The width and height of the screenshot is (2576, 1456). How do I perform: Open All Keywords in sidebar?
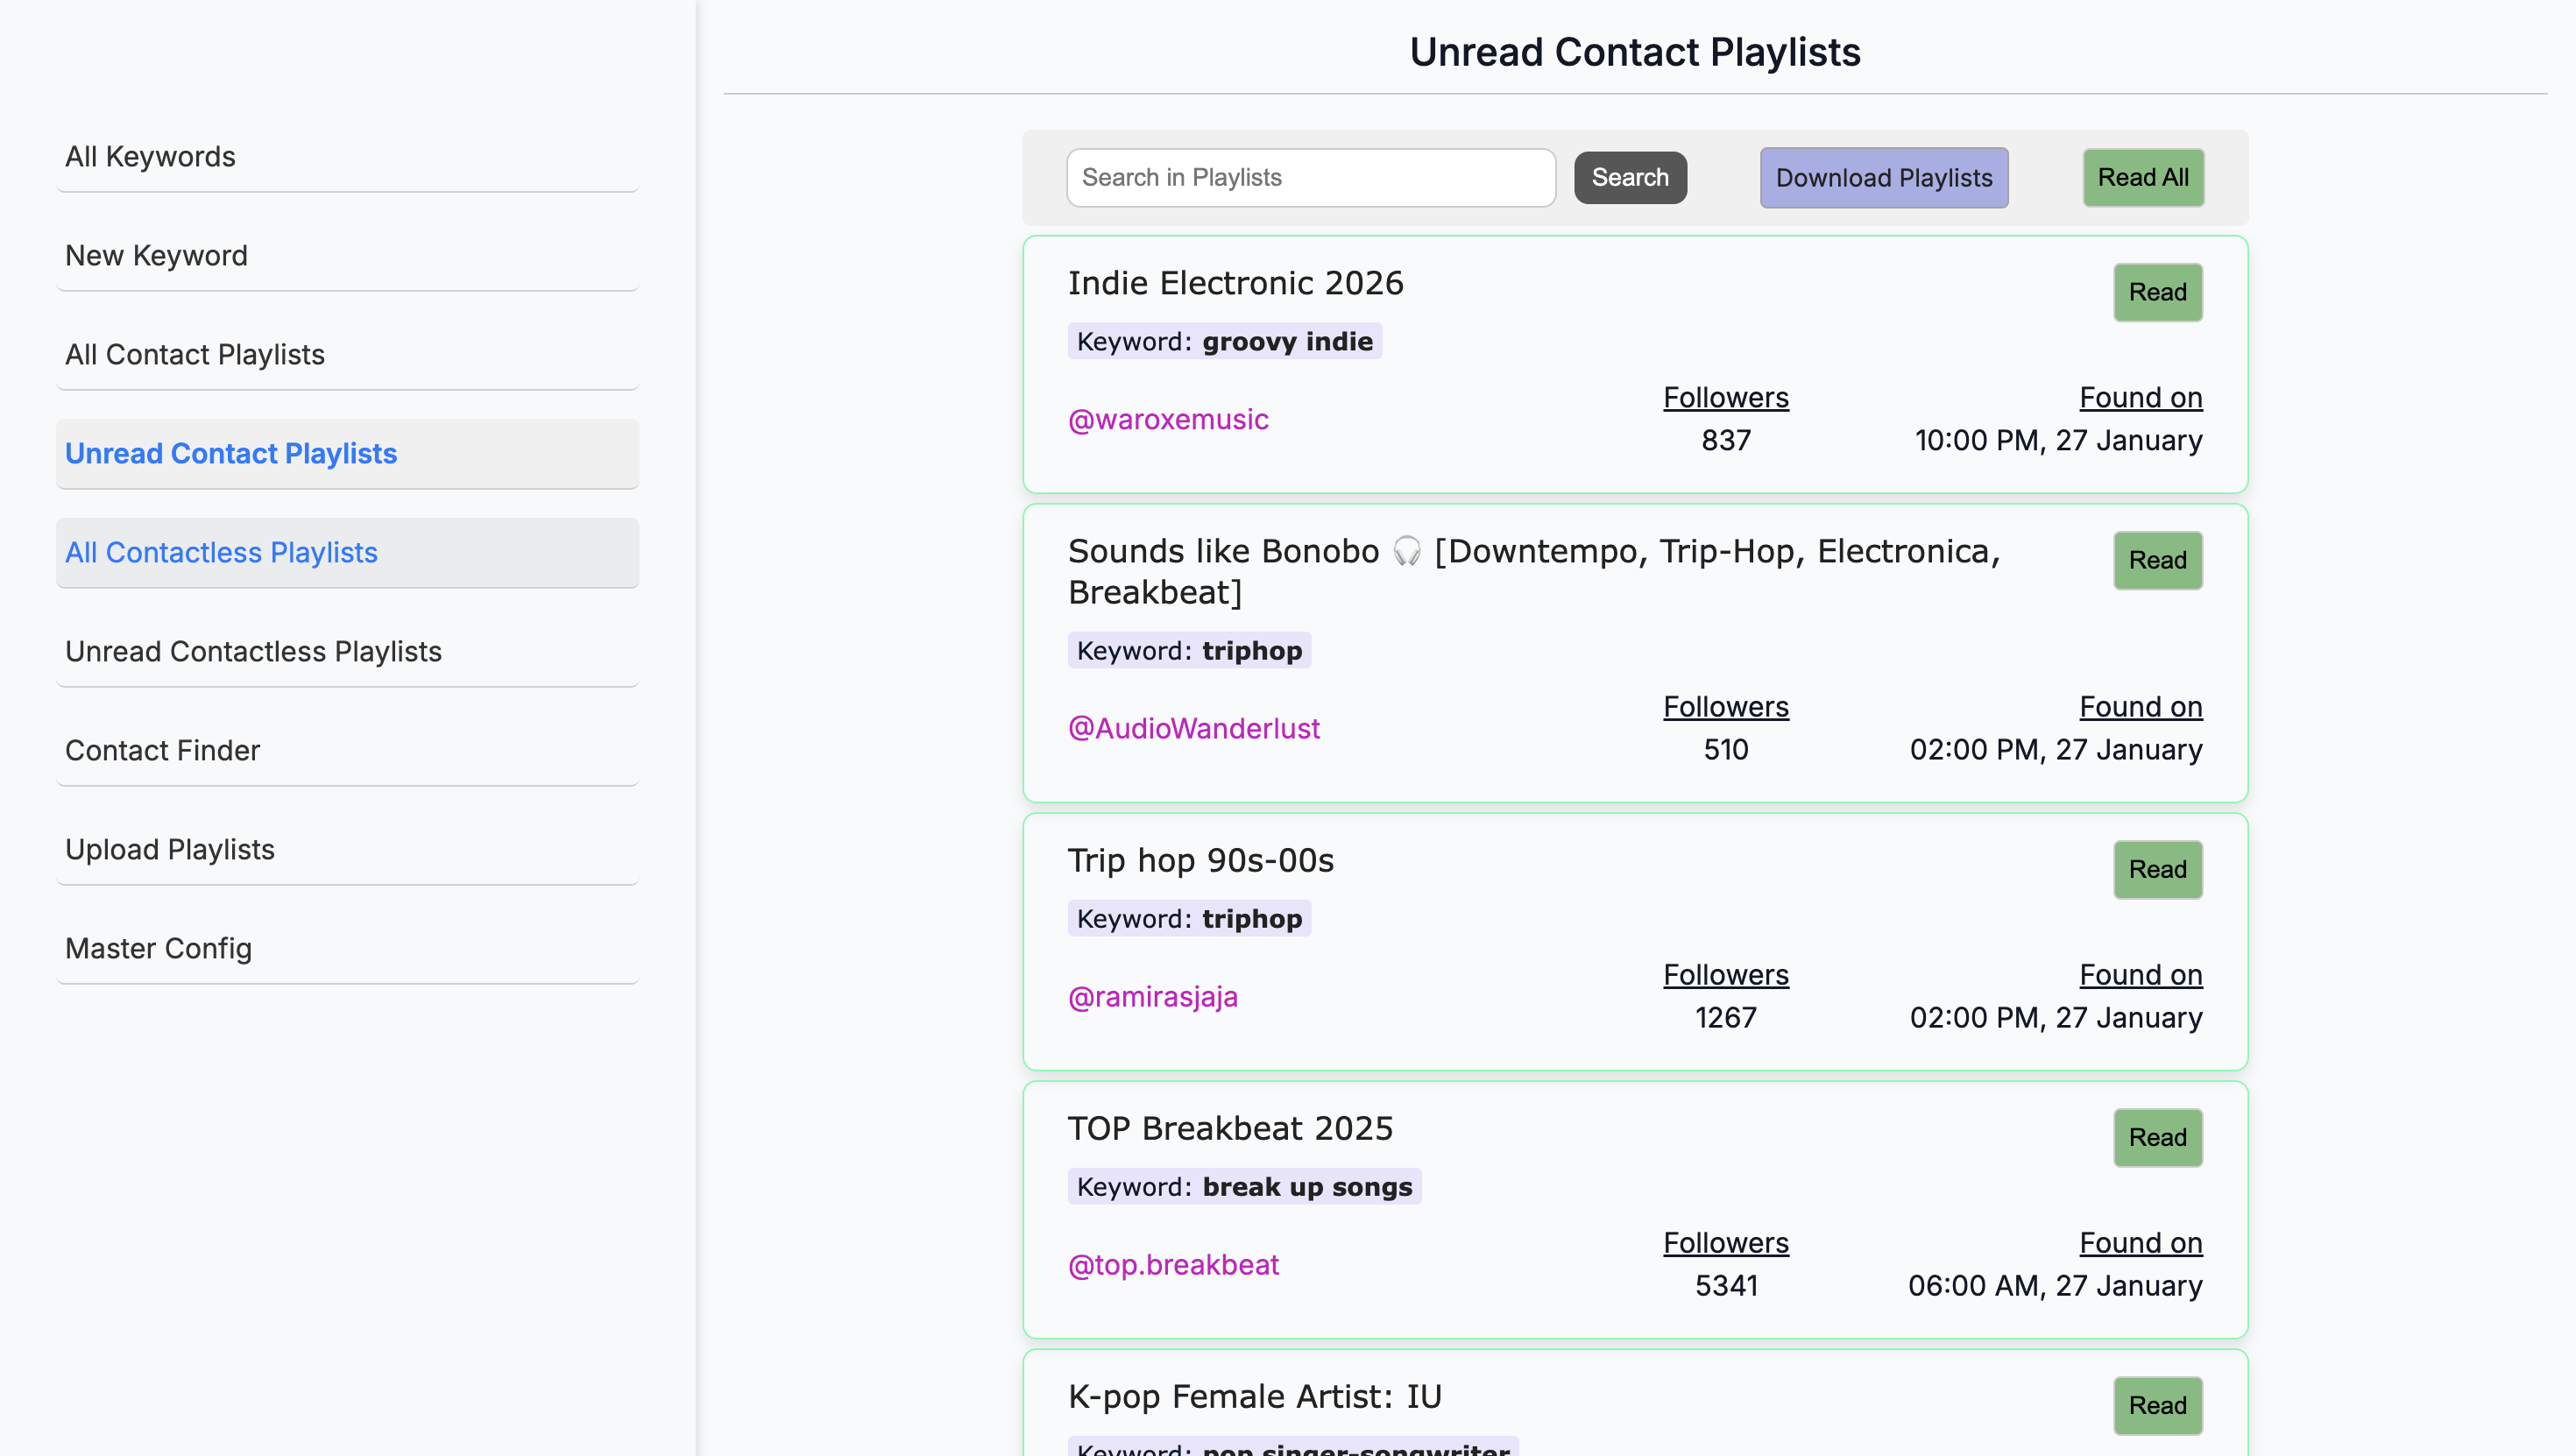347,157
